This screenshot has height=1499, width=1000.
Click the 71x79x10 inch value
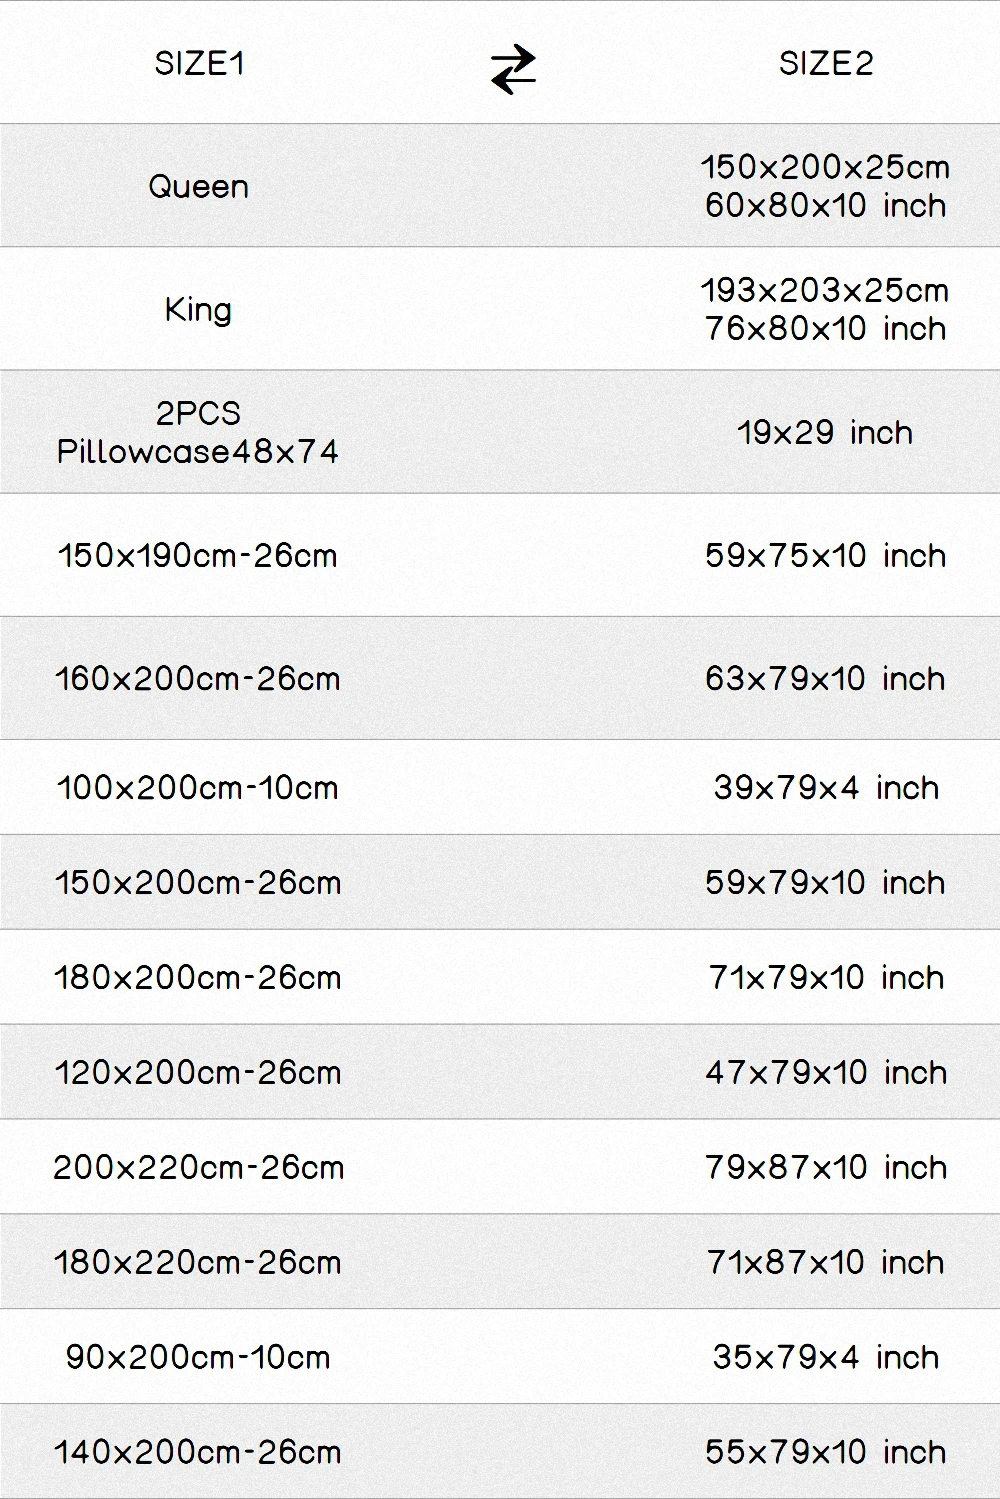click(826, 977)
